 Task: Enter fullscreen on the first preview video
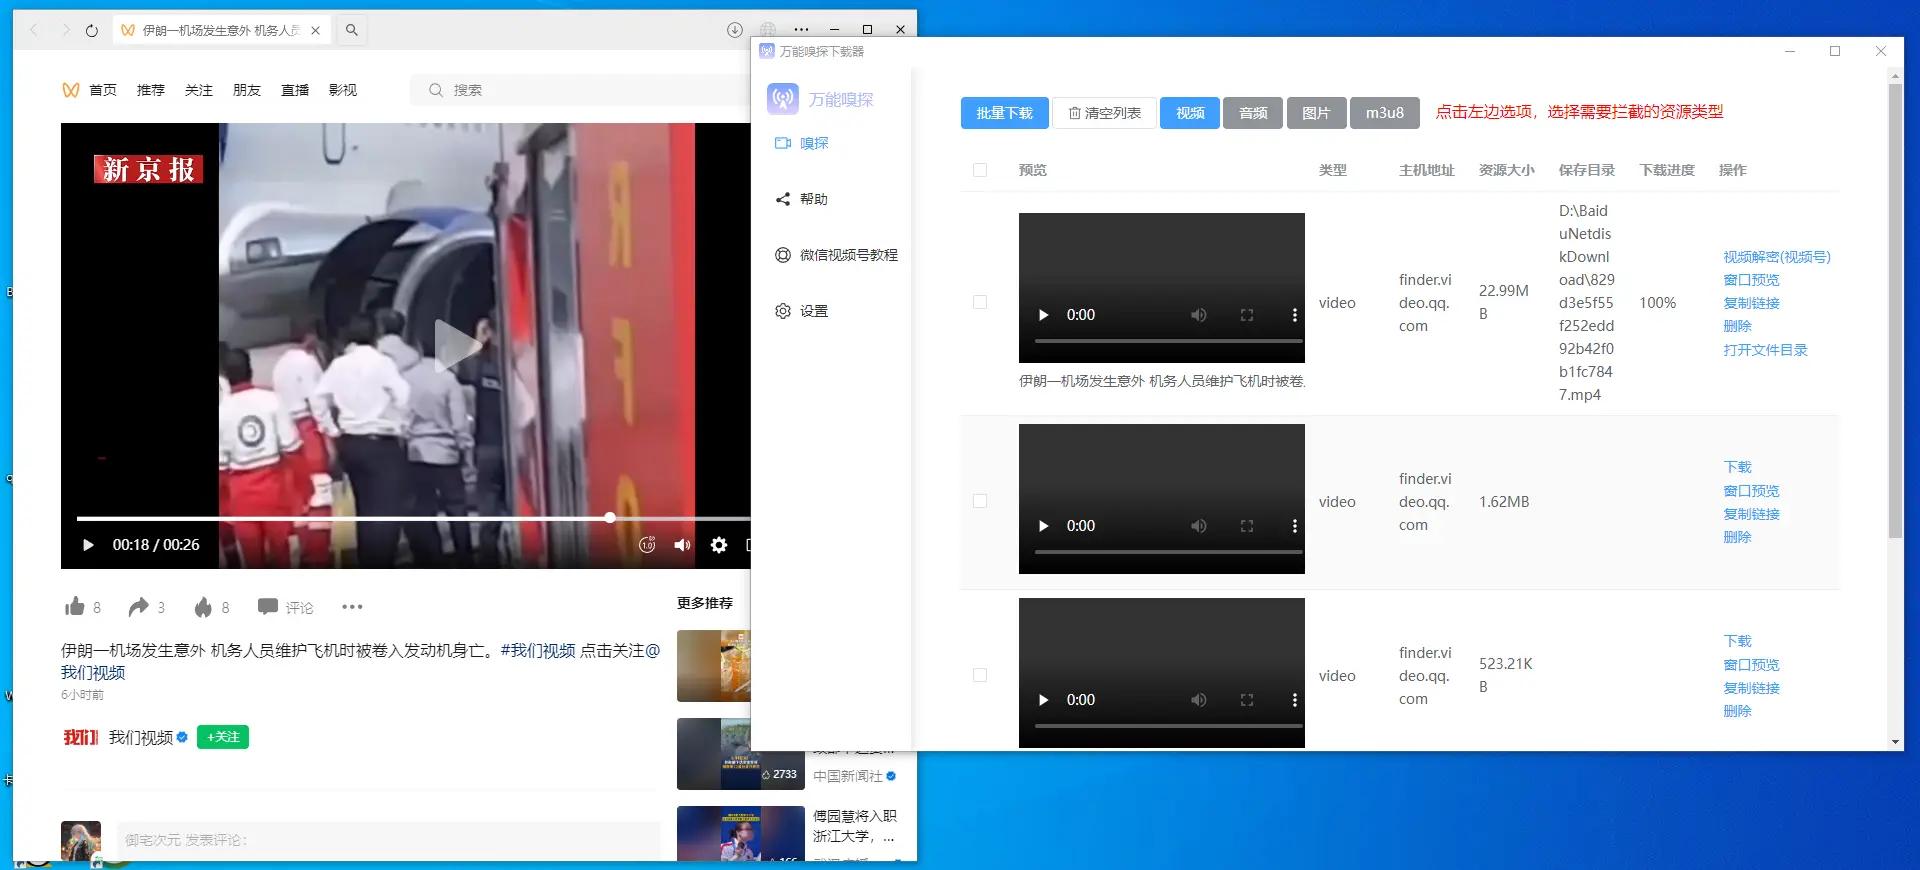coord(1247,315)
